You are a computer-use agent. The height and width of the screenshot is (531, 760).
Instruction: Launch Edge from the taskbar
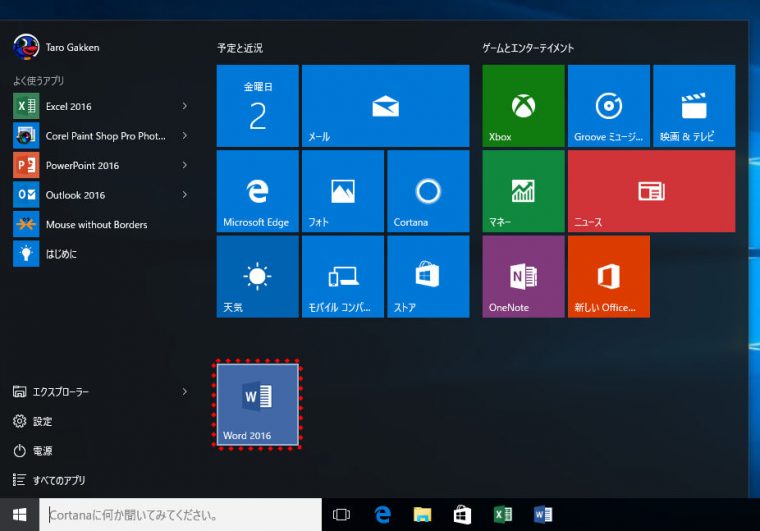[x=382, y=515]
